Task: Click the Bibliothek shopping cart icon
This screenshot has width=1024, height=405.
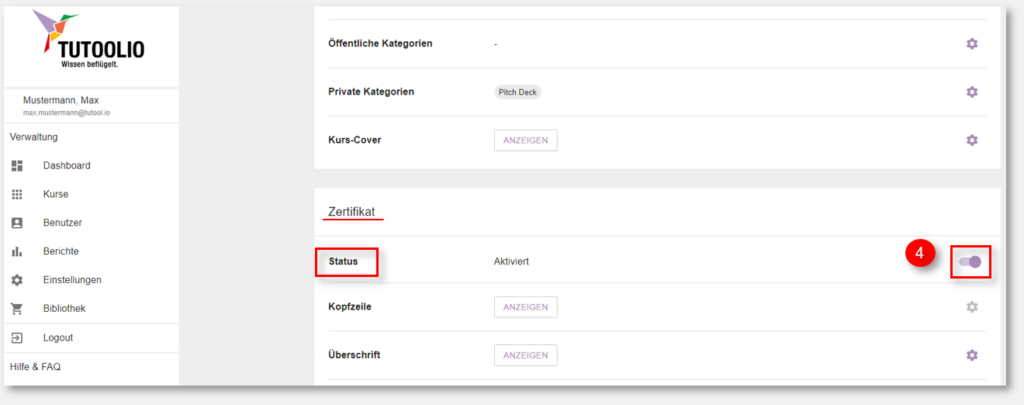Action: pos(18,309)
